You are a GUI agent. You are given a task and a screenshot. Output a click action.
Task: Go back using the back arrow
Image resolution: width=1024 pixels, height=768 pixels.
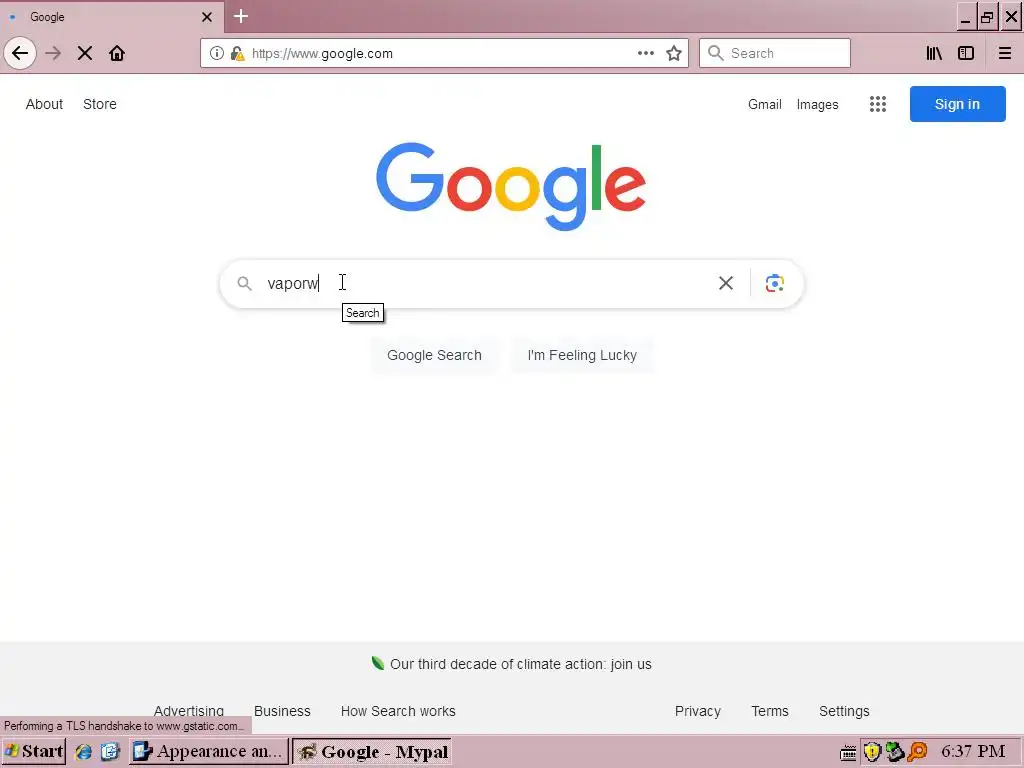20,53
